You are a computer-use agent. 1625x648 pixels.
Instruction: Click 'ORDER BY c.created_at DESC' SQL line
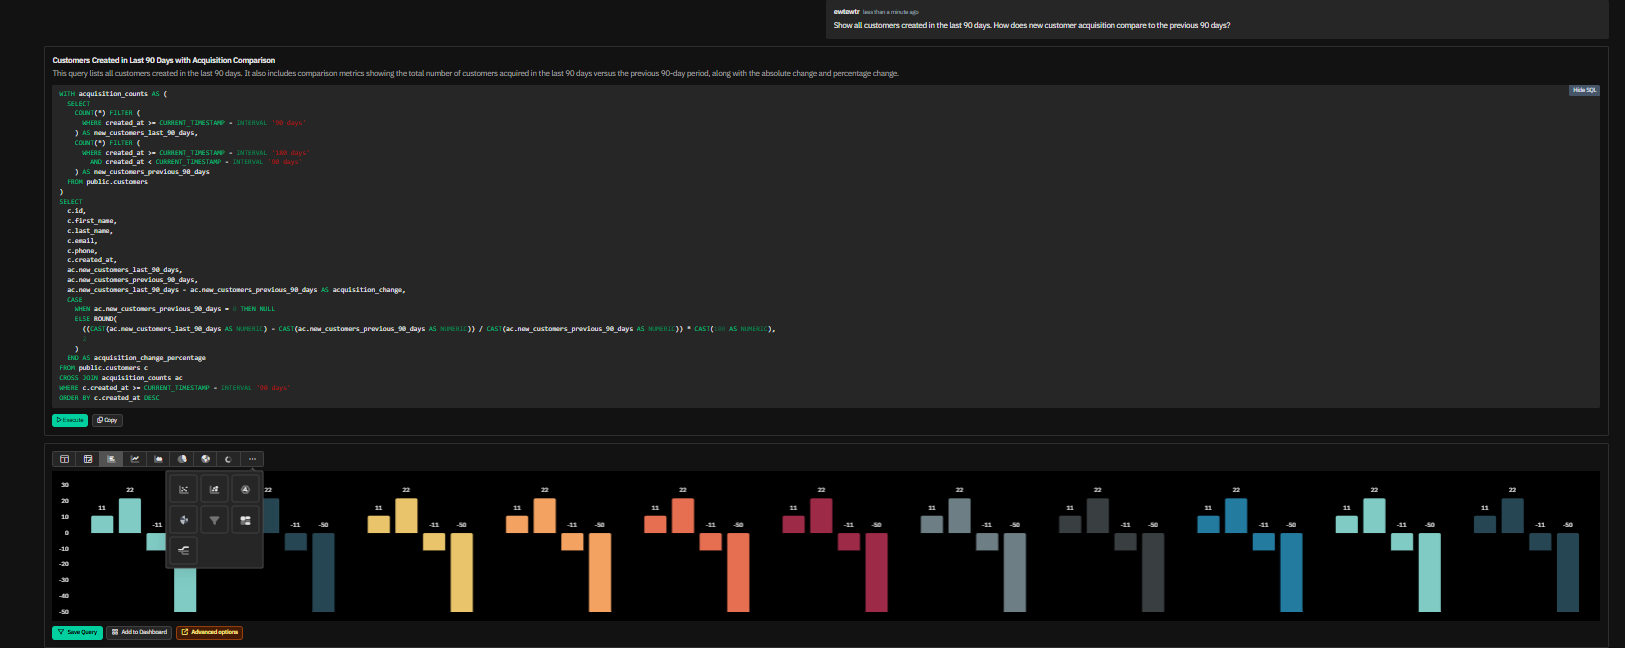(109, 398)
